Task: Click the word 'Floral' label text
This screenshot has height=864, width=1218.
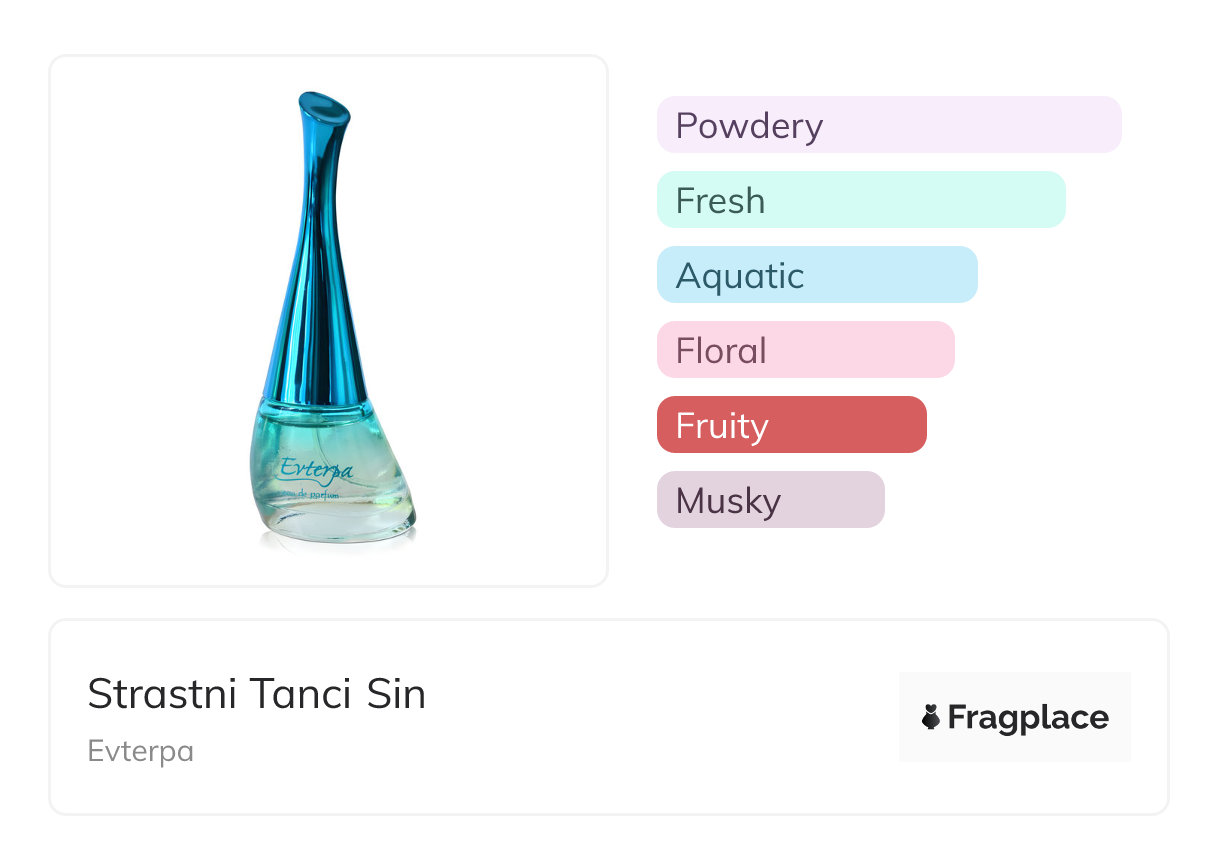Action: [x=721, y=351]
